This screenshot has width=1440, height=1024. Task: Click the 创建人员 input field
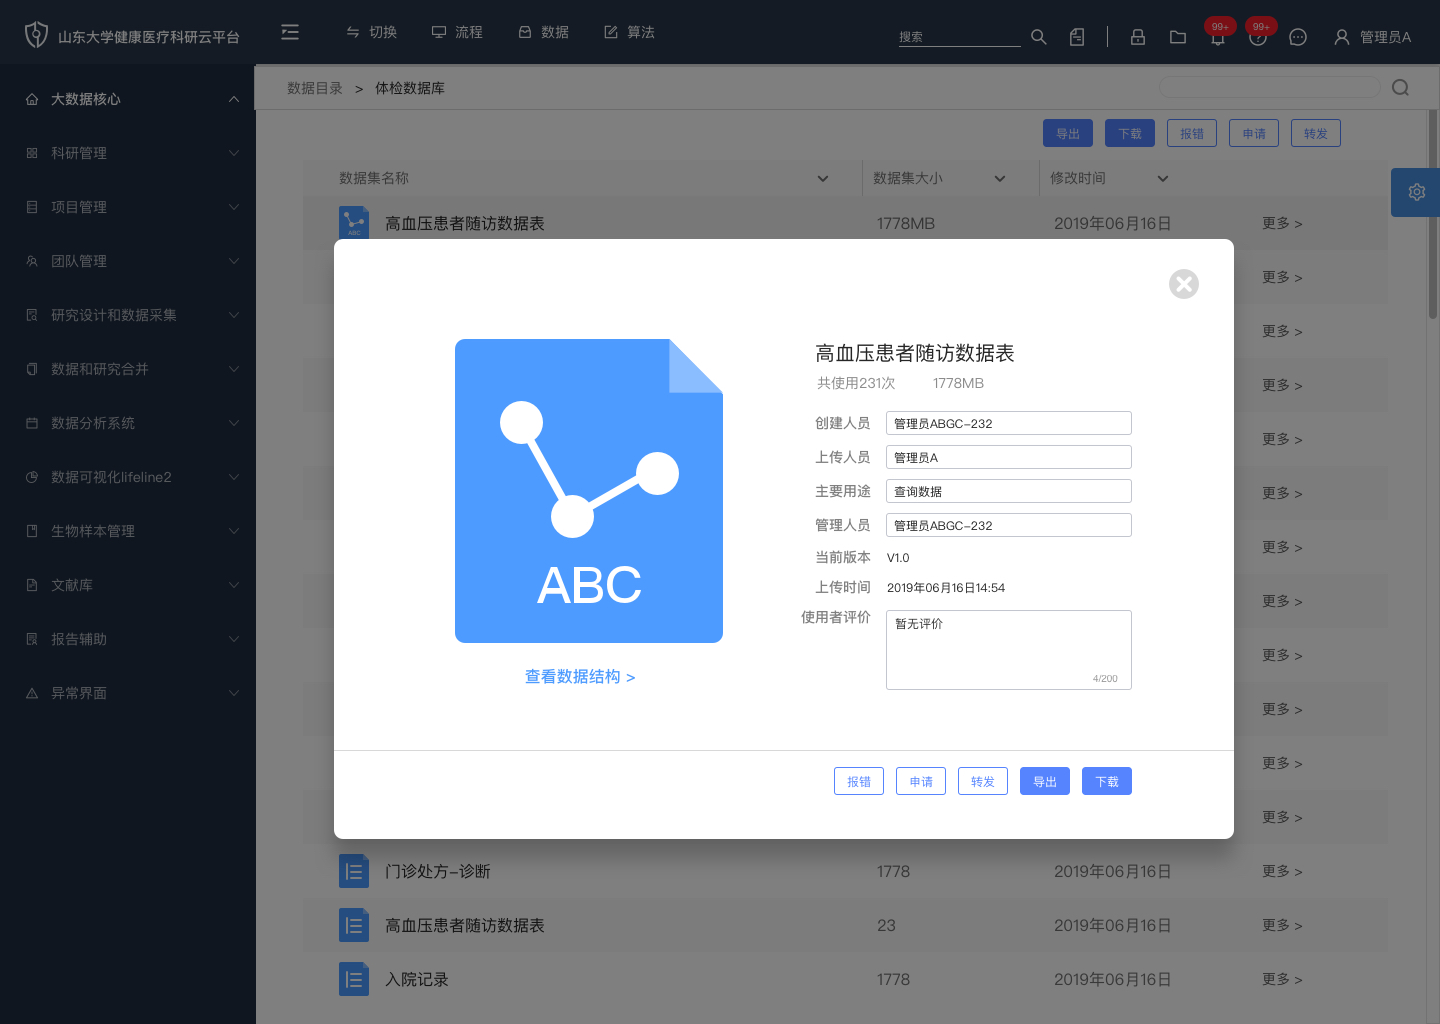[1009, 423]
